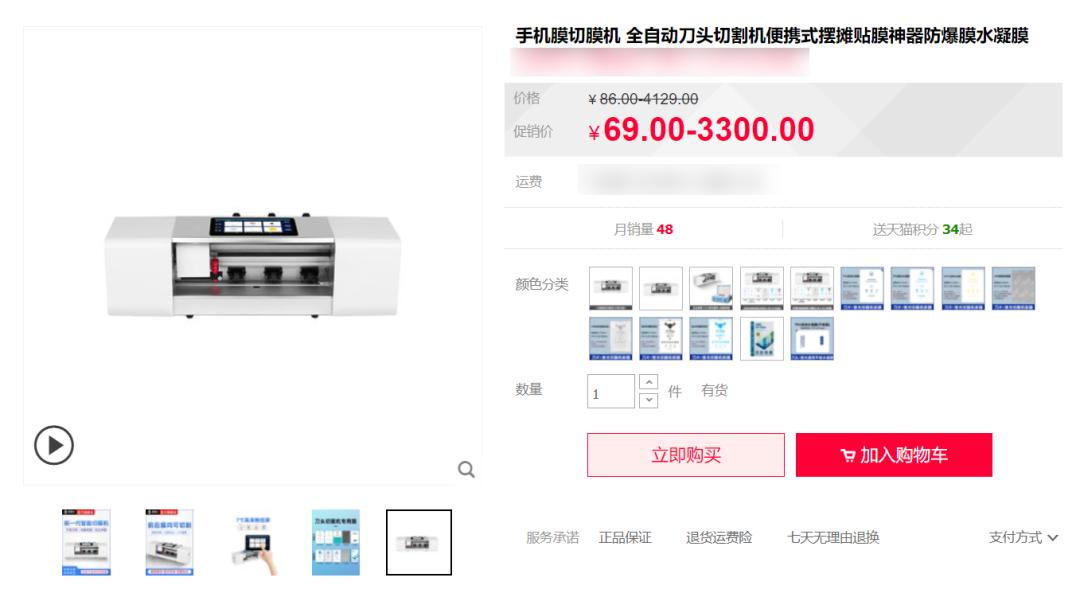Click the magnifier zoom icon on product image

[466, 470]
